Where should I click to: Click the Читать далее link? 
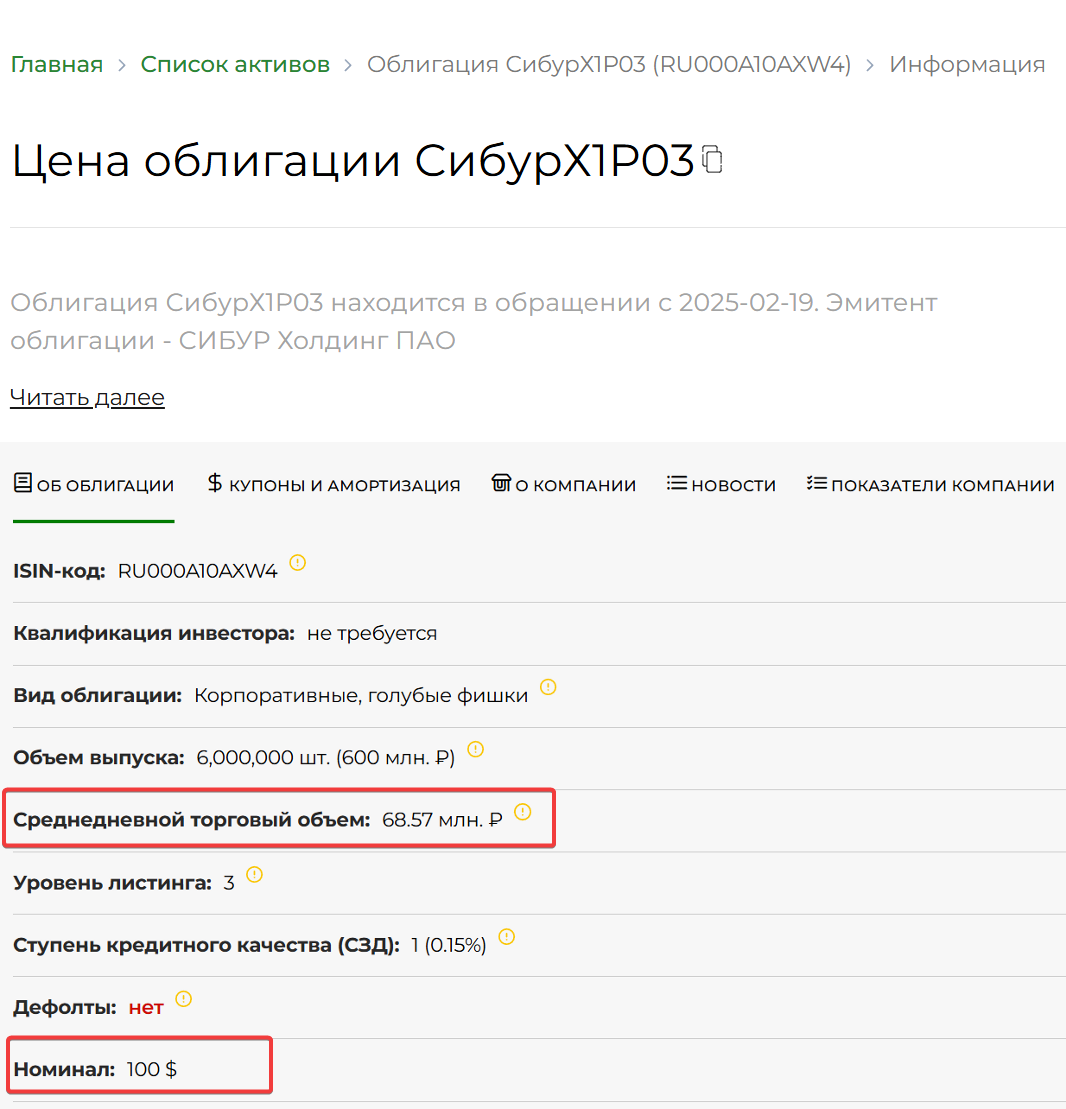pyautogui.click(x=87, y=397)
